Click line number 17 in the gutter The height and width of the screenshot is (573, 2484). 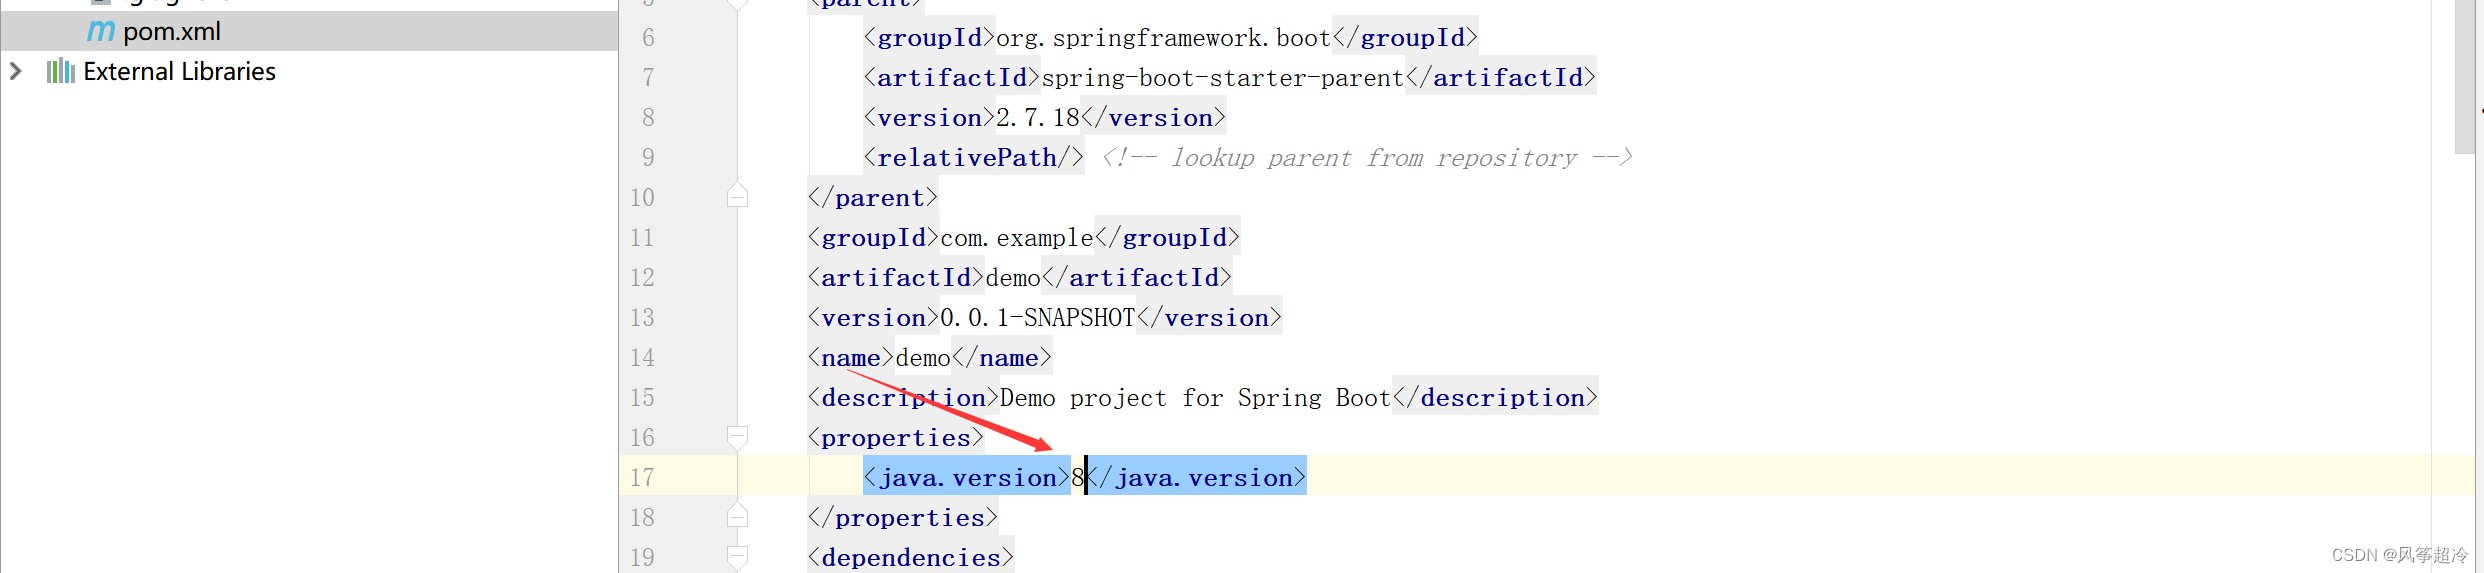tap(642, 477)
